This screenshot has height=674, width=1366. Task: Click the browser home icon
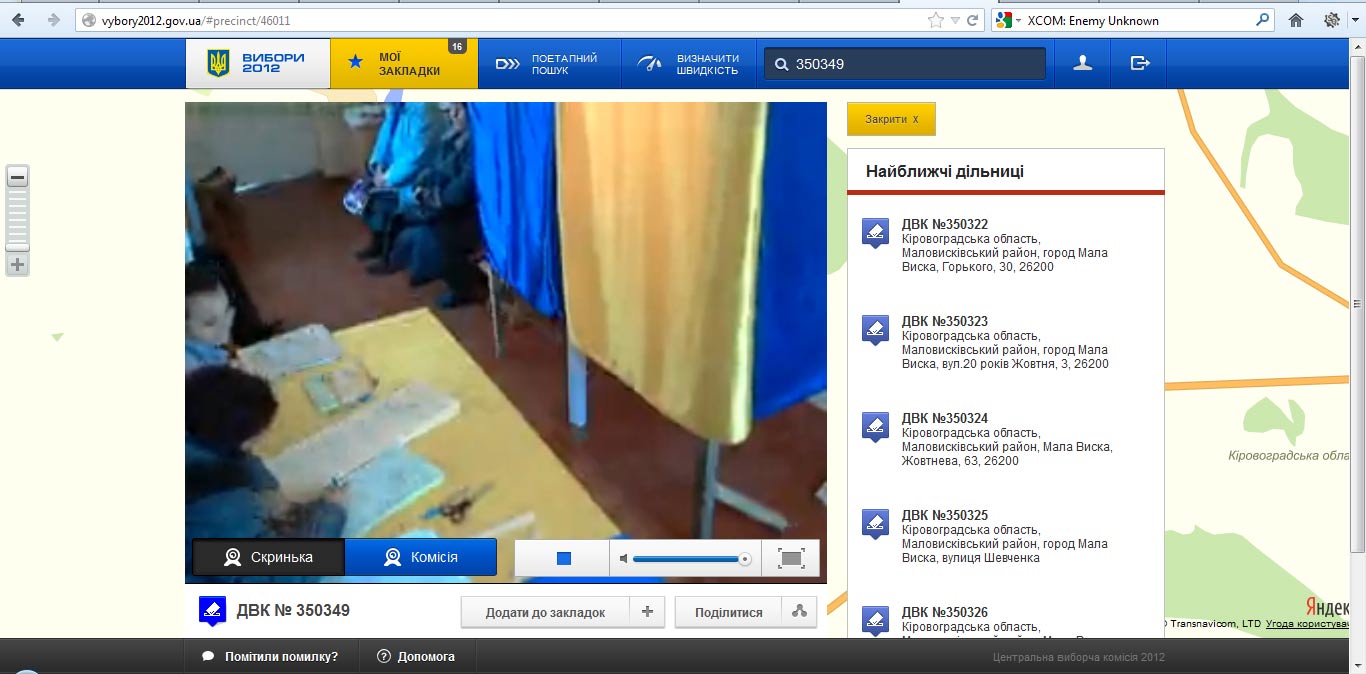point(1296,20)
